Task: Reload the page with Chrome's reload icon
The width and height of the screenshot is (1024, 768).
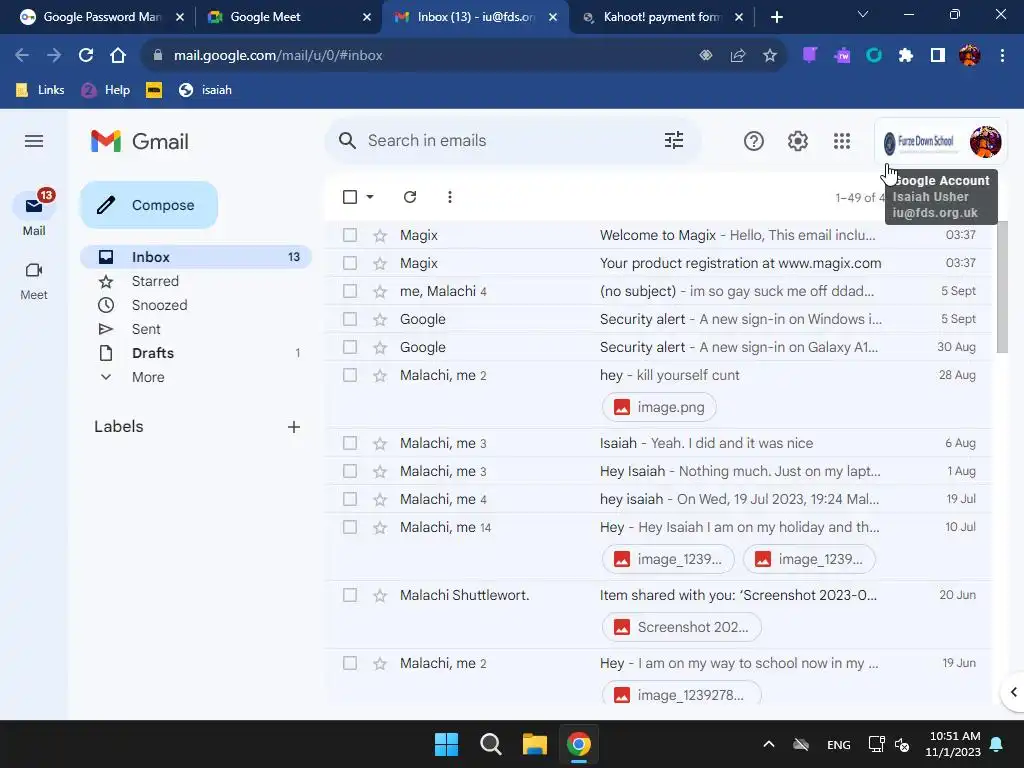Action: (86, 56)
